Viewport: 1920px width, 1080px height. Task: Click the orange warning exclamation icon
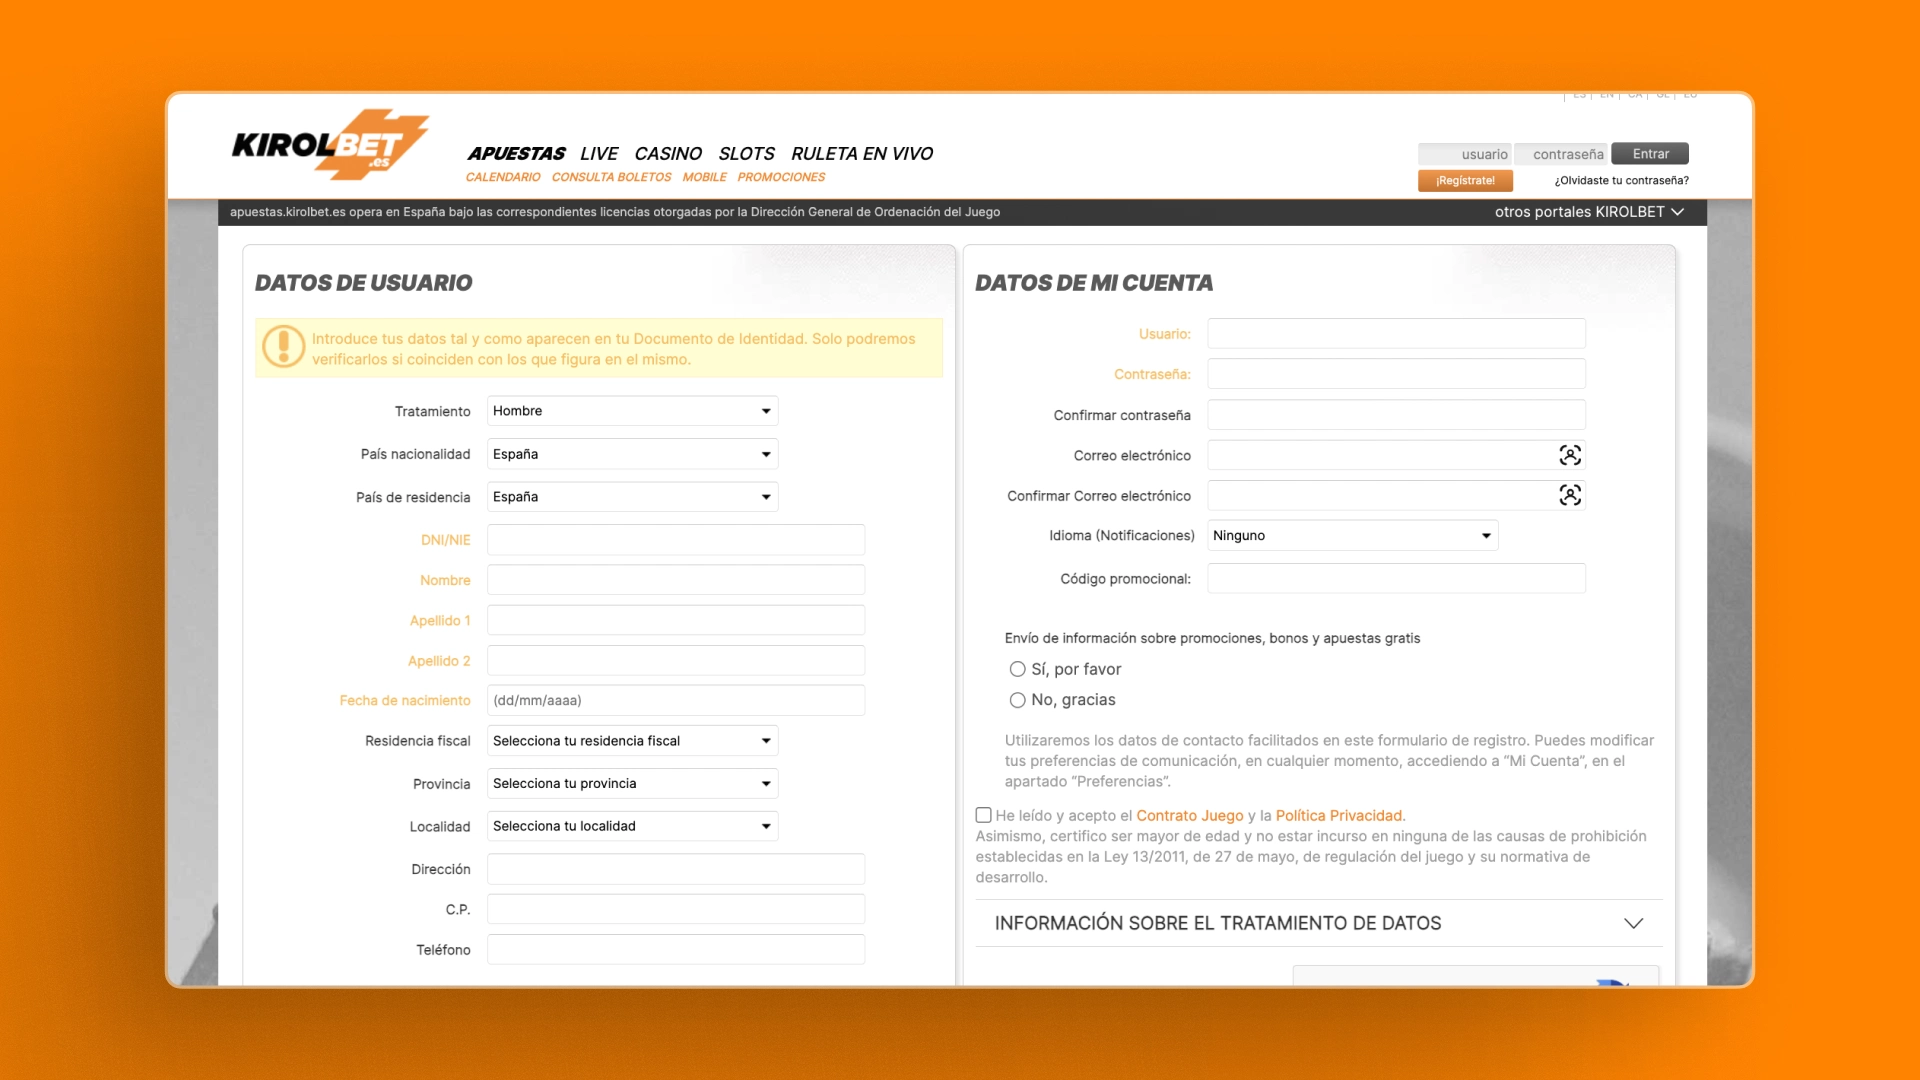(x=284, y=347)
